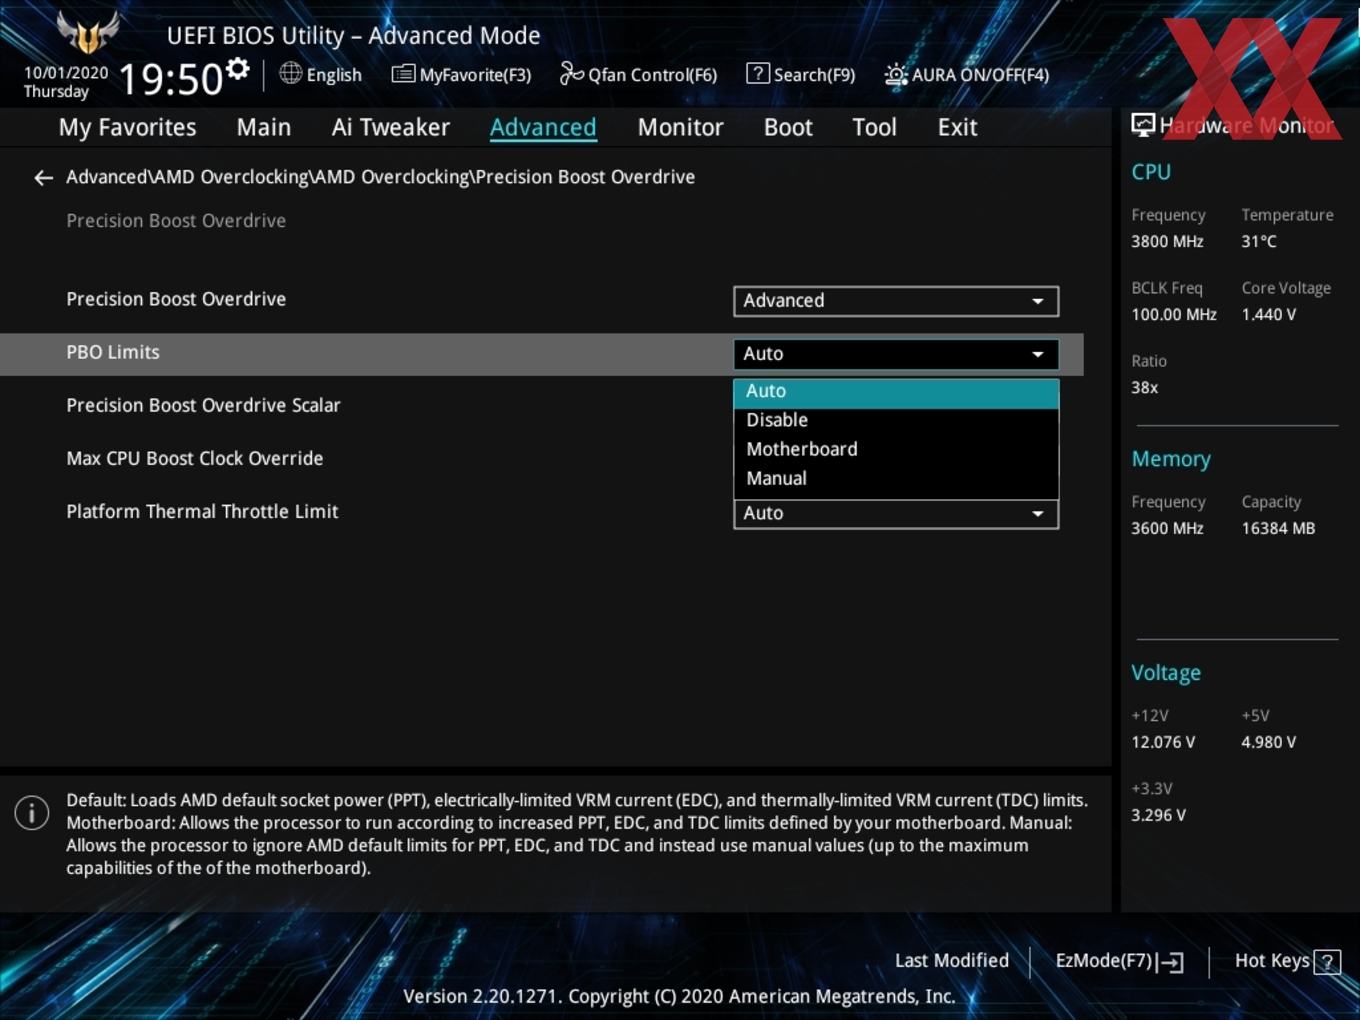The width and height of the screenshot is (1360, 1020).
Task: Click the Precision Boost Overdrive setting label
Action: [x=176, y=299]
